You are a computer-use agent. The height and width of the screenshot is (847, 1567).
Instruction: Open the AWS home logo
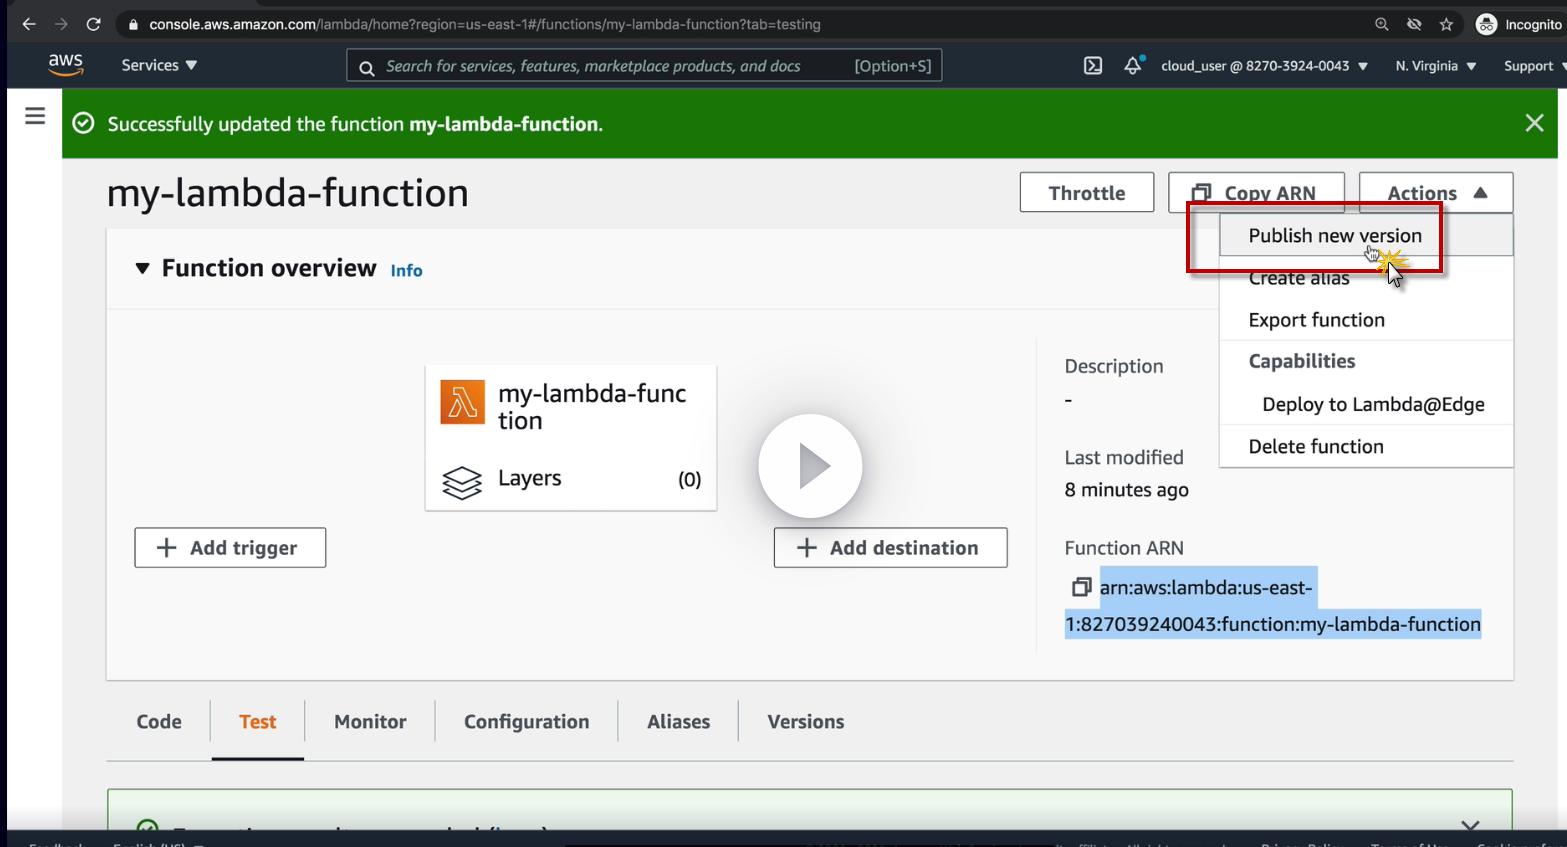(65, 65)
